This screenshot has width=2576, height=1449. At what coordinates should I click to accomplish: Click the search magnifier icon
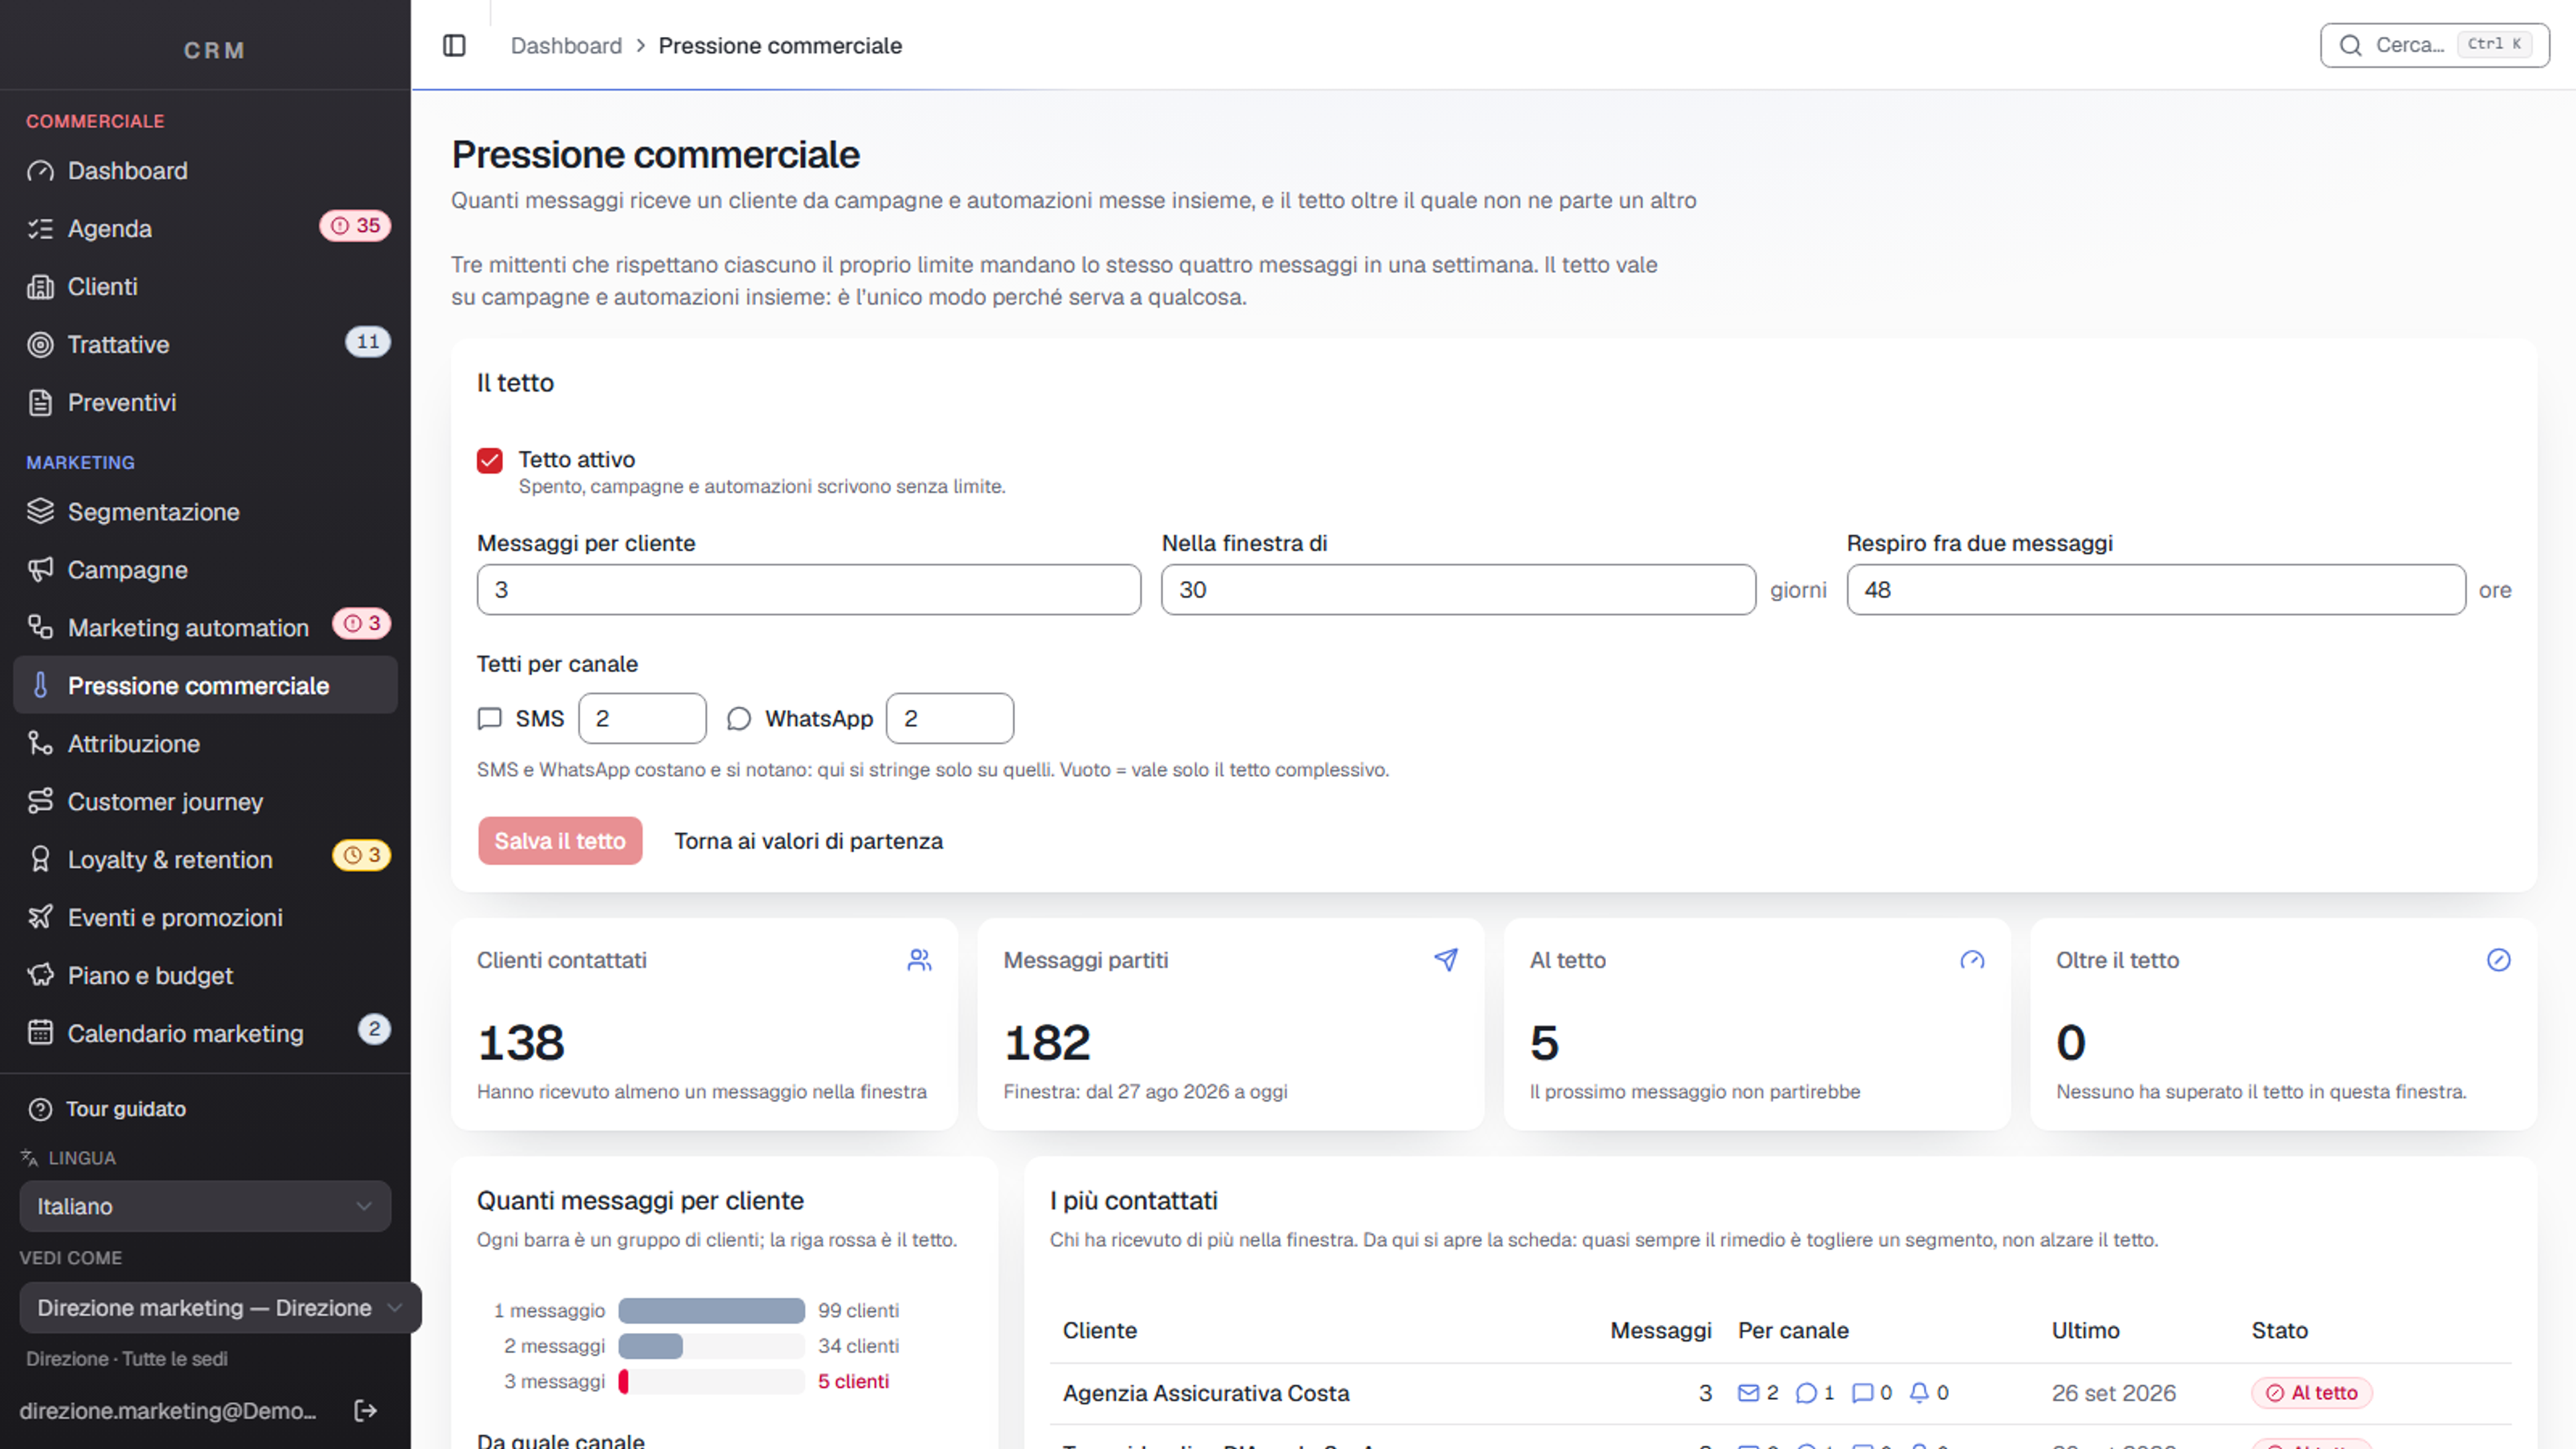tap(2351, 45)
